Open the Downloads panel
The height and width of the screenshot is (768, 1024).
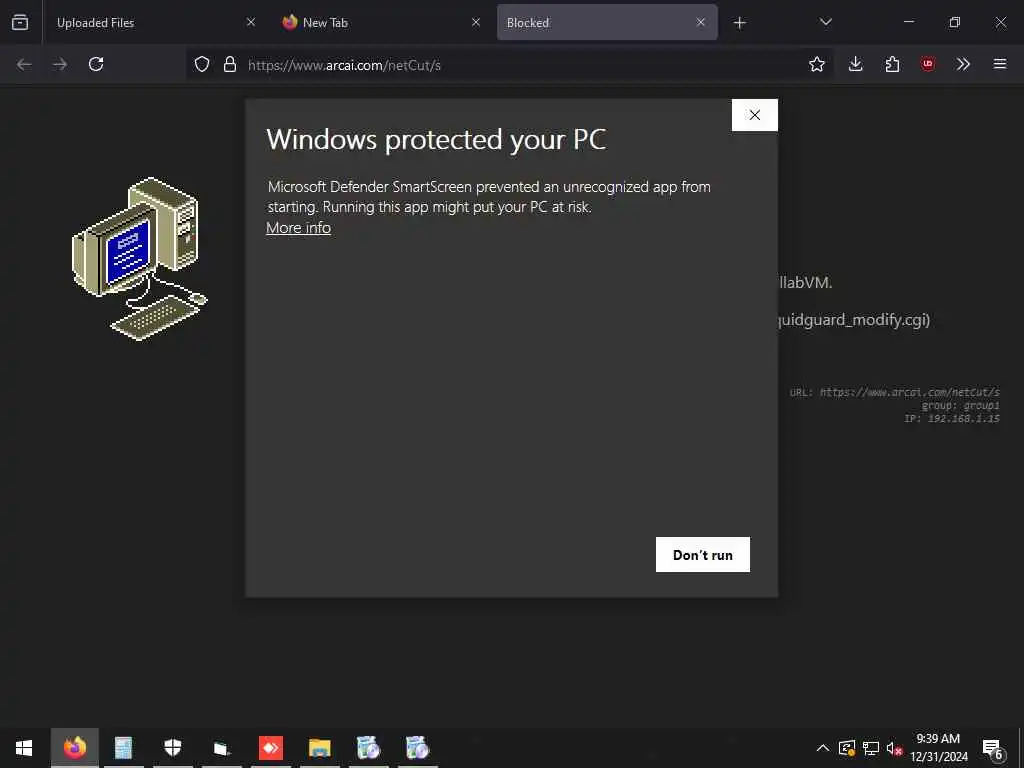point(856,64)
